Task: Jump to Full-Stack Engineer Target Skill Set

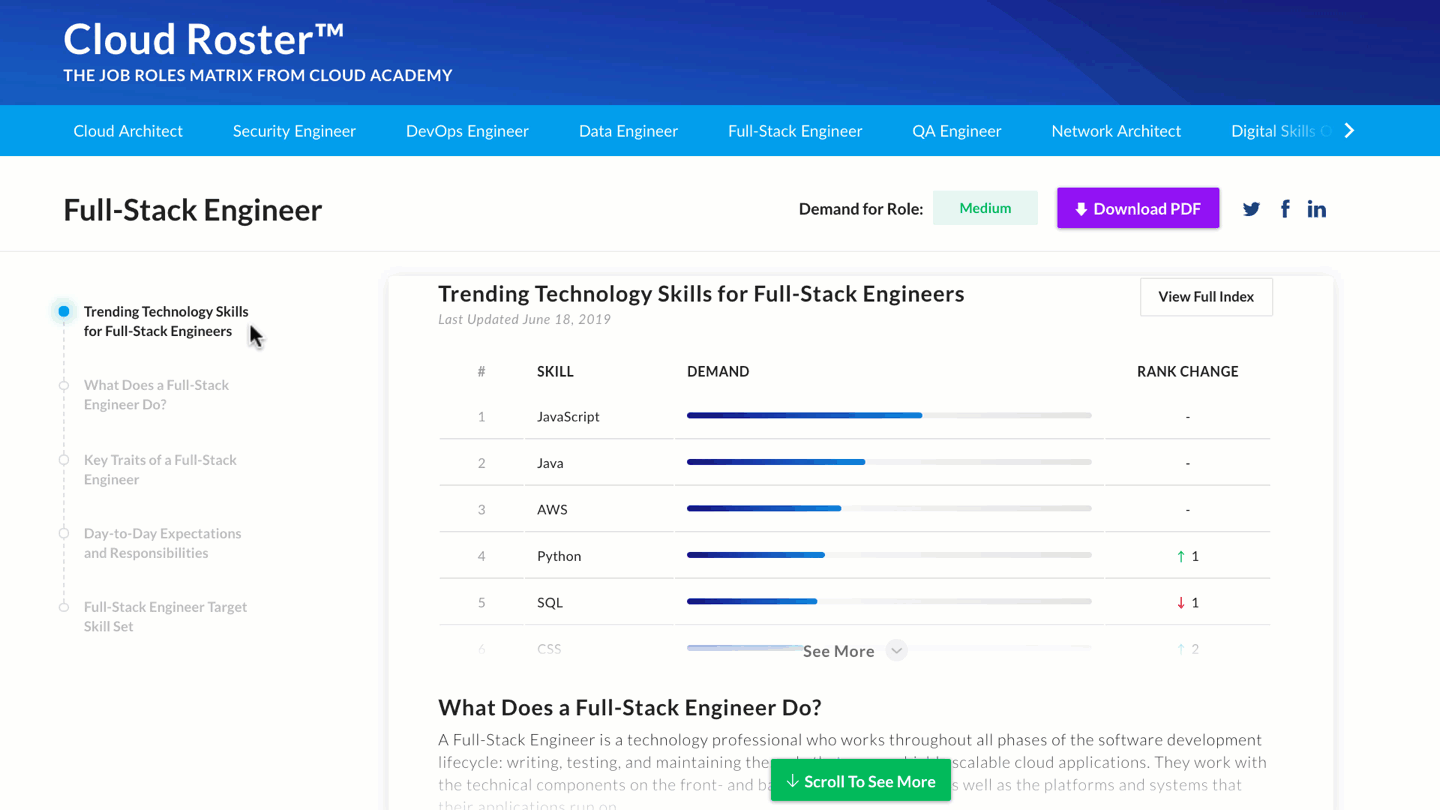Action: tap(165, 616)
